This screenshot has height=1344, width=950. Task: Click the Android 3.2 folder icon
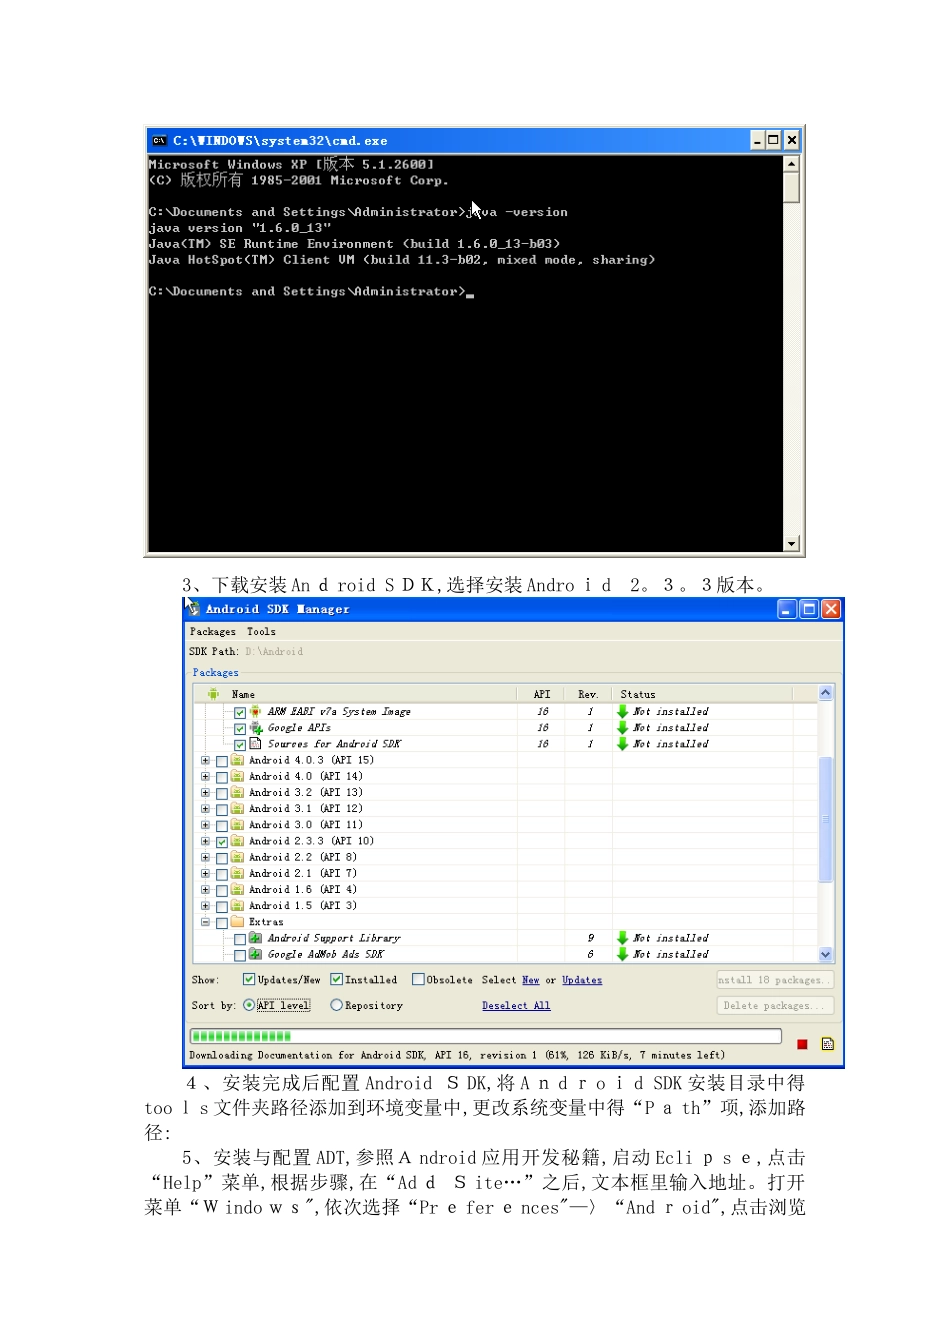click(x=237, y=792)
